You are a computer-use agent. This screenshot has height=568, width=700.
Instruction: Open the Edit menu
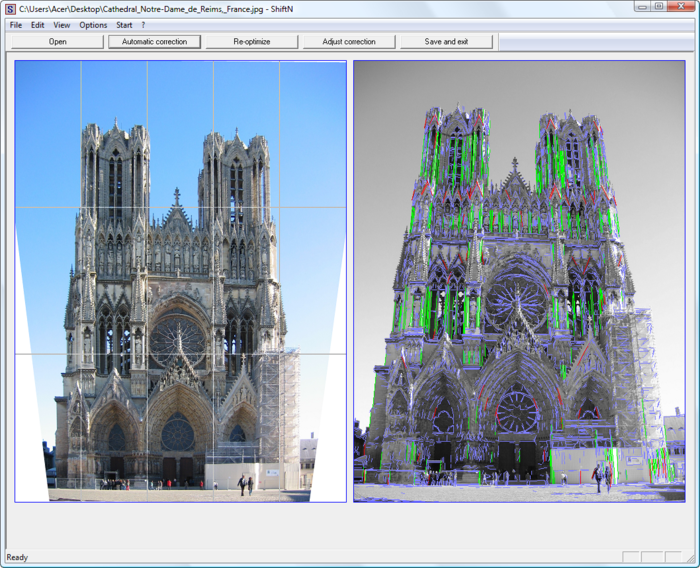point(37,25)
